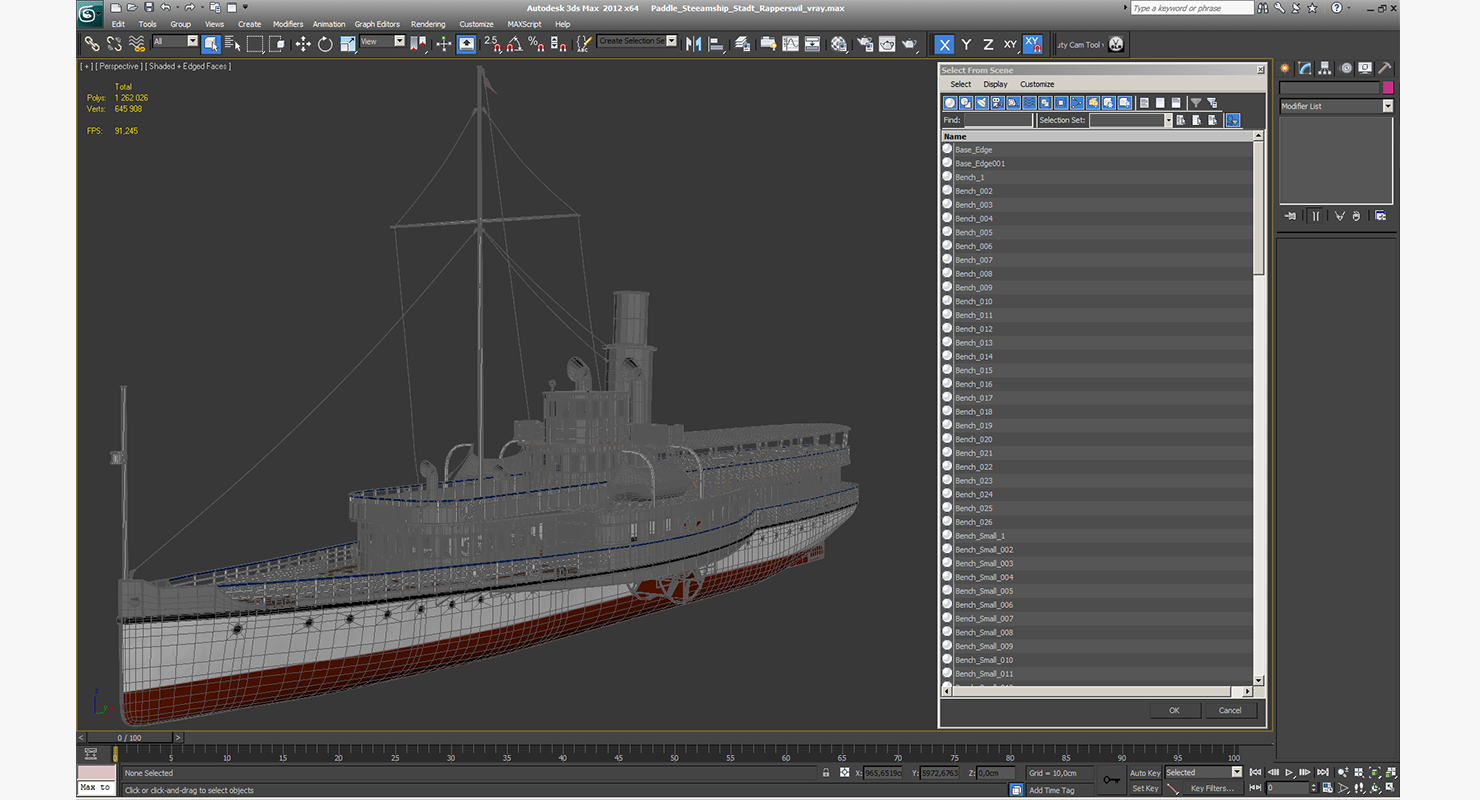This screenshot has height=800, width=1480.
Task: Click the Mirror tool icon
Action: pyautogui.click(x=693, y=44)
